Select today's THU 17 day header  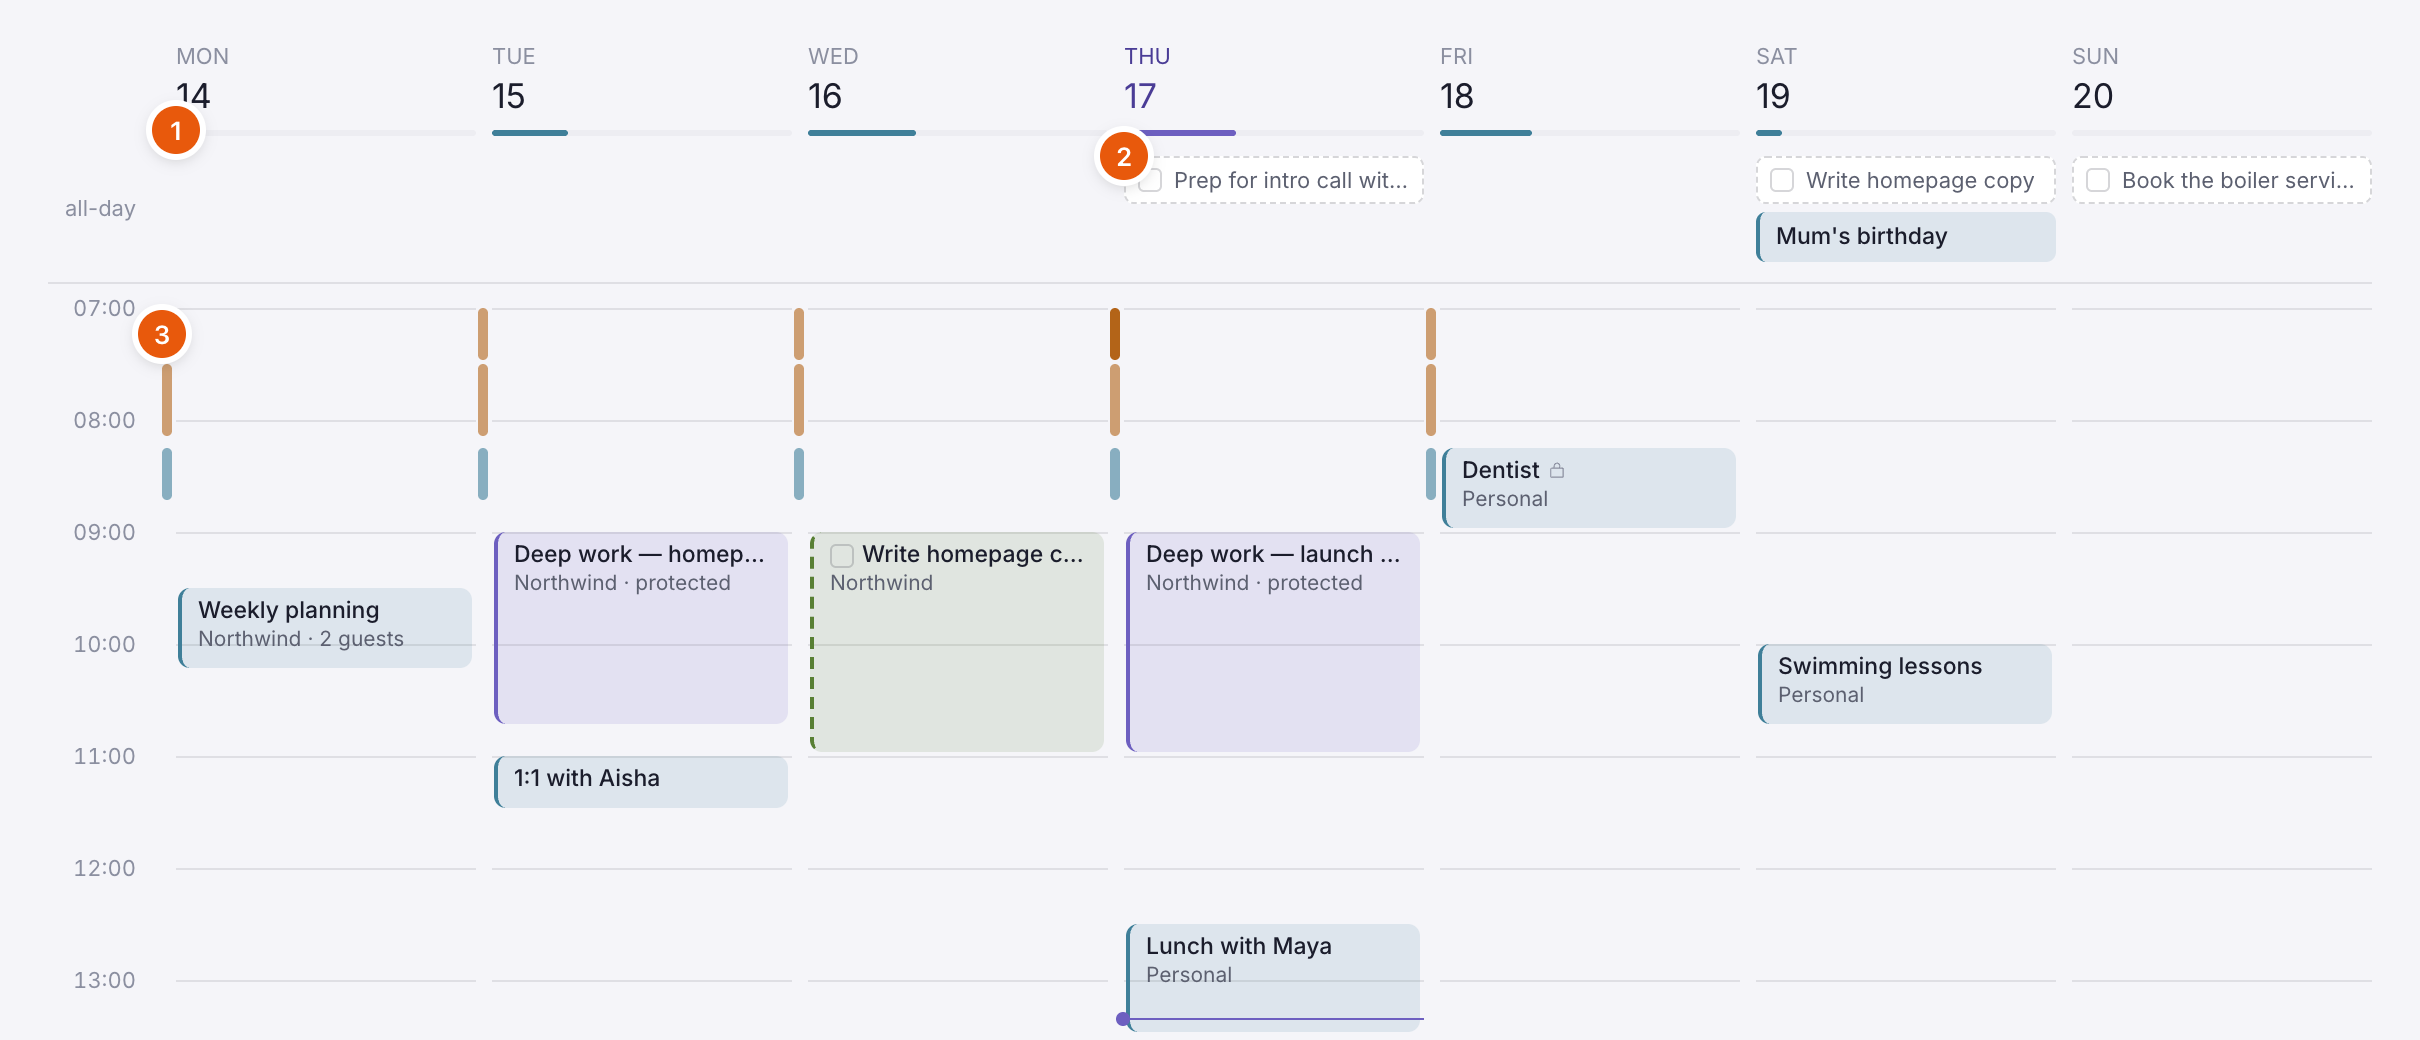[1147, 79]
